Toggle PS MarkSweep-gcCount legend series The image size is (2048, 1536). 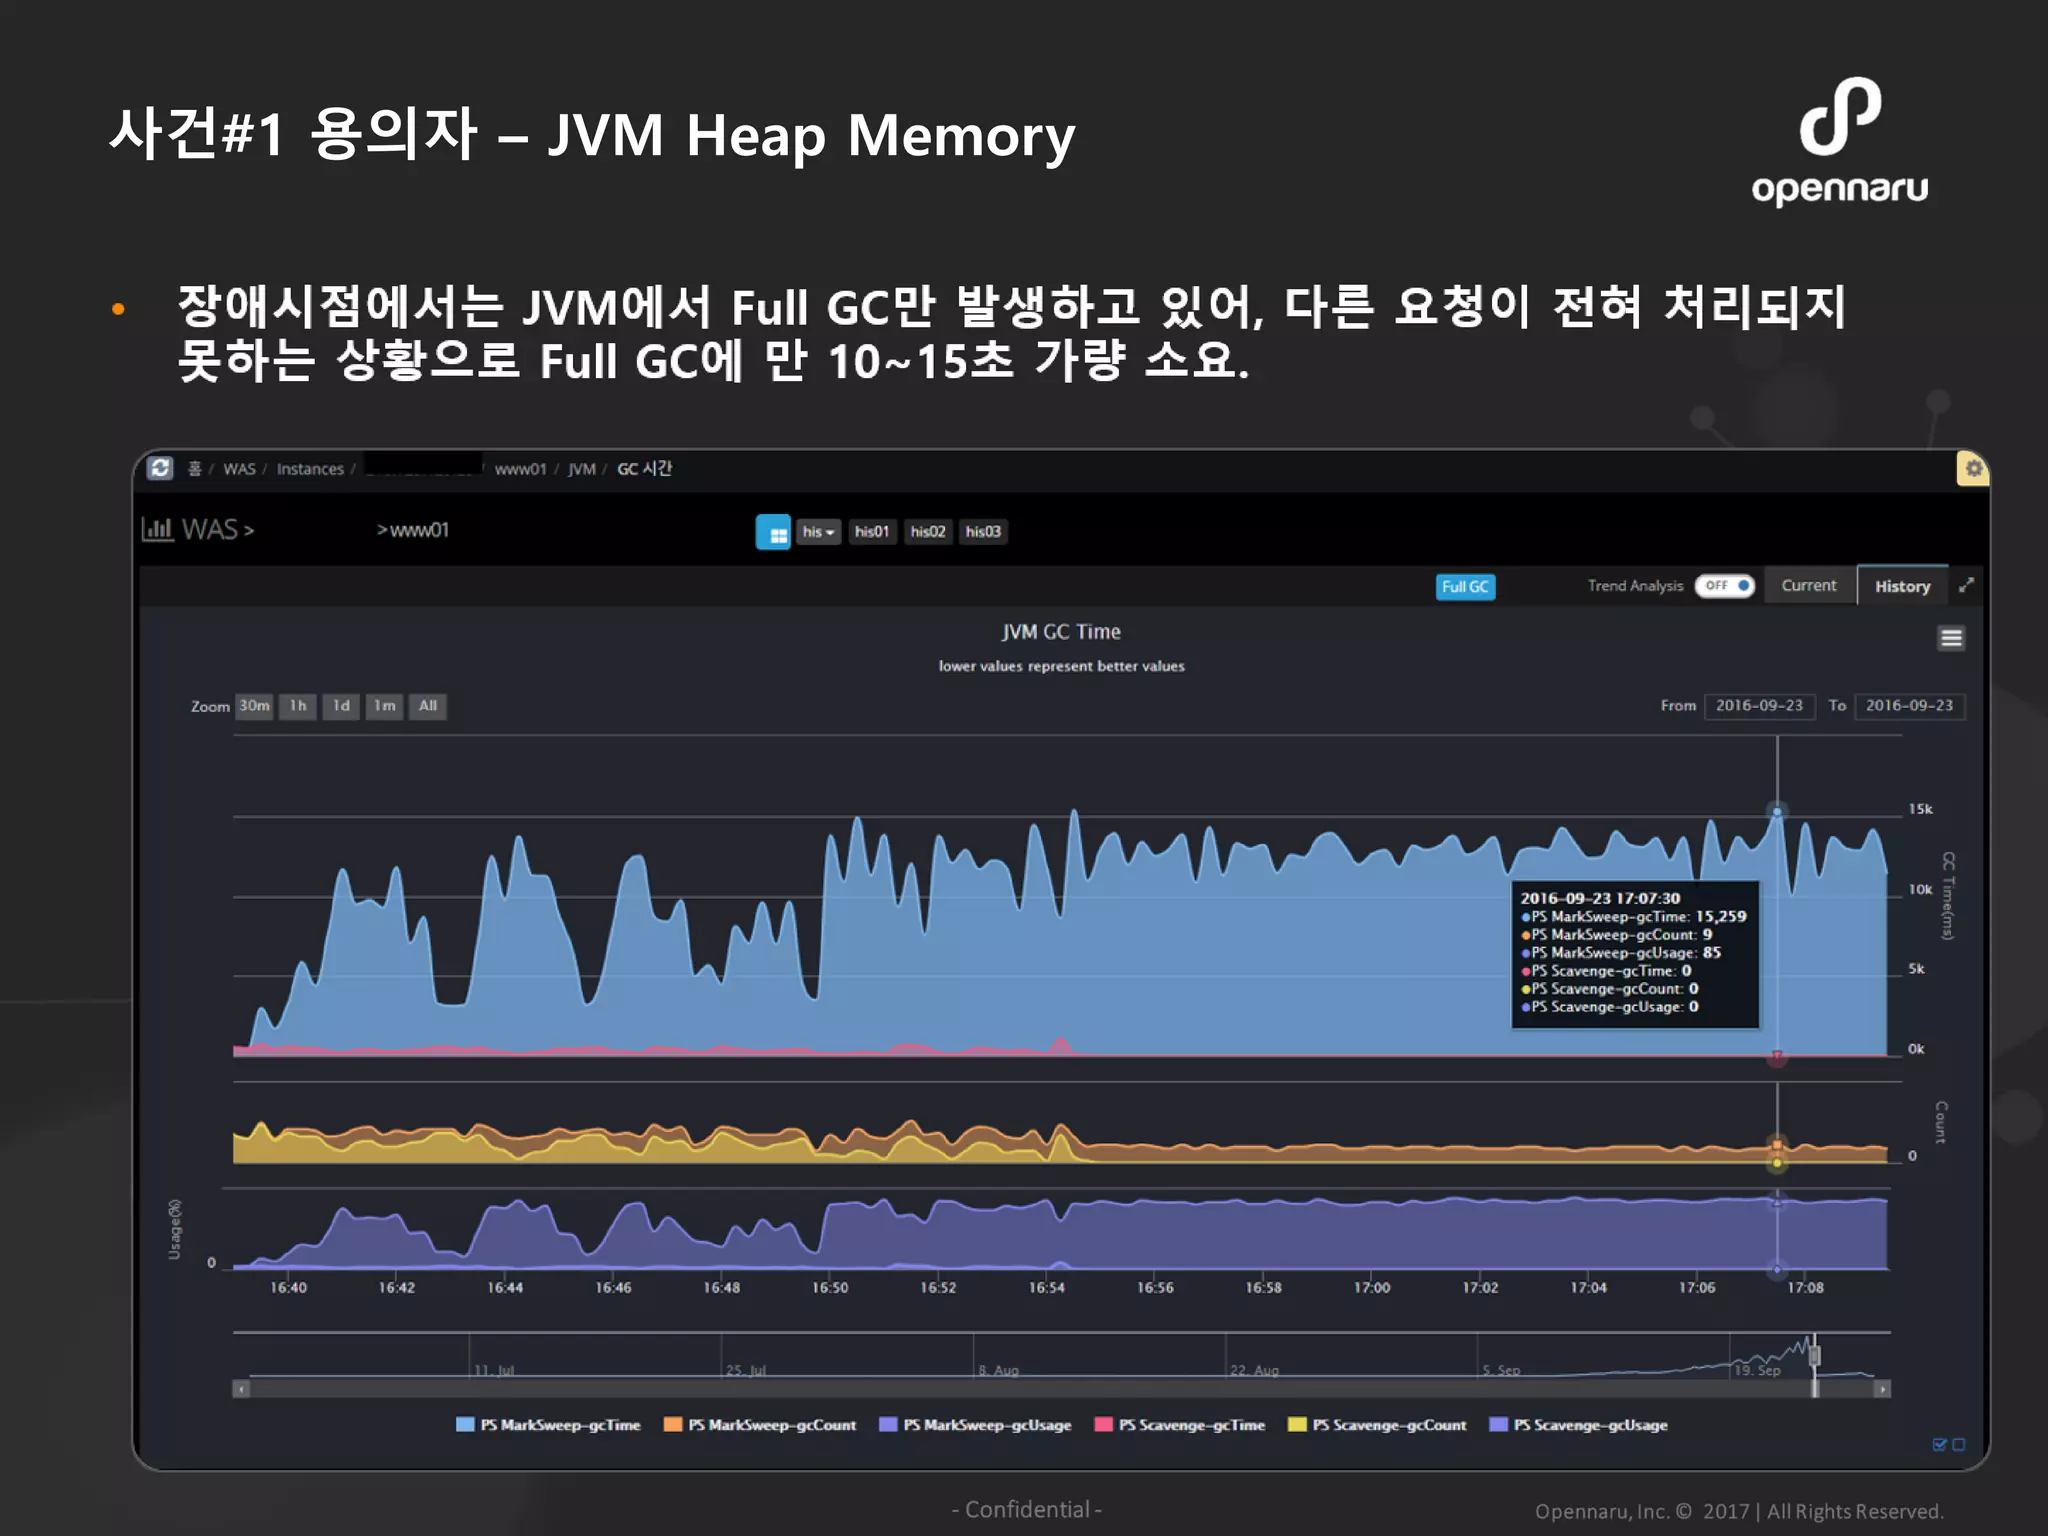click(760, 1425)
